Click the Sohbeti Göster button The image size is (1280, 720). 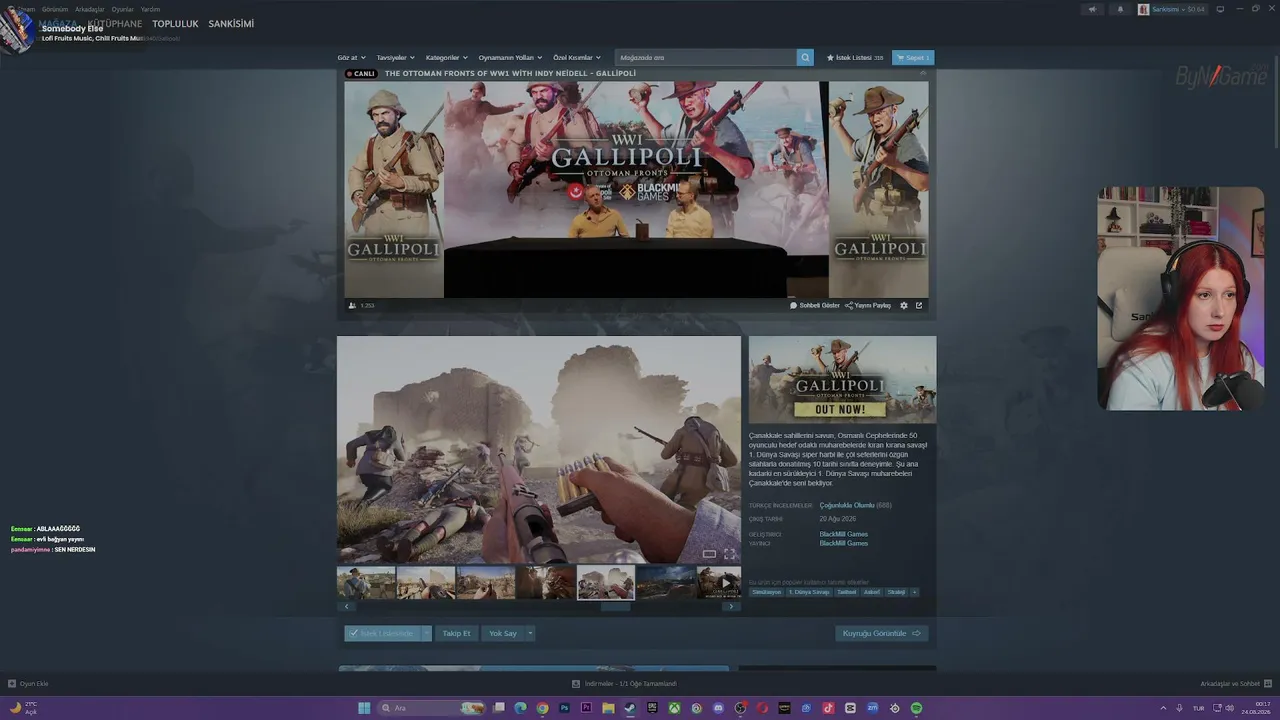[815, 305]
